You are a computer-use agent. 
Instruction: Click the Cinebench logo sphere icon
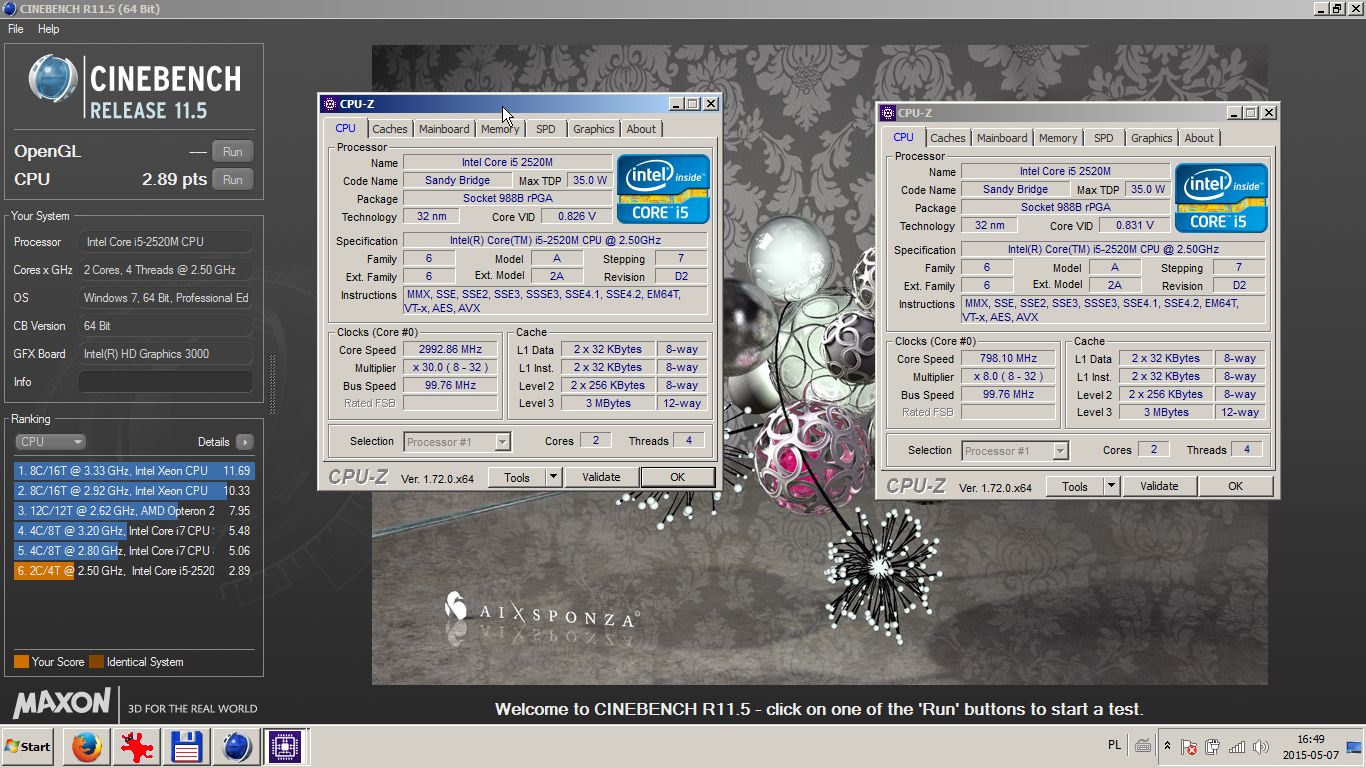tap(53, 79)
